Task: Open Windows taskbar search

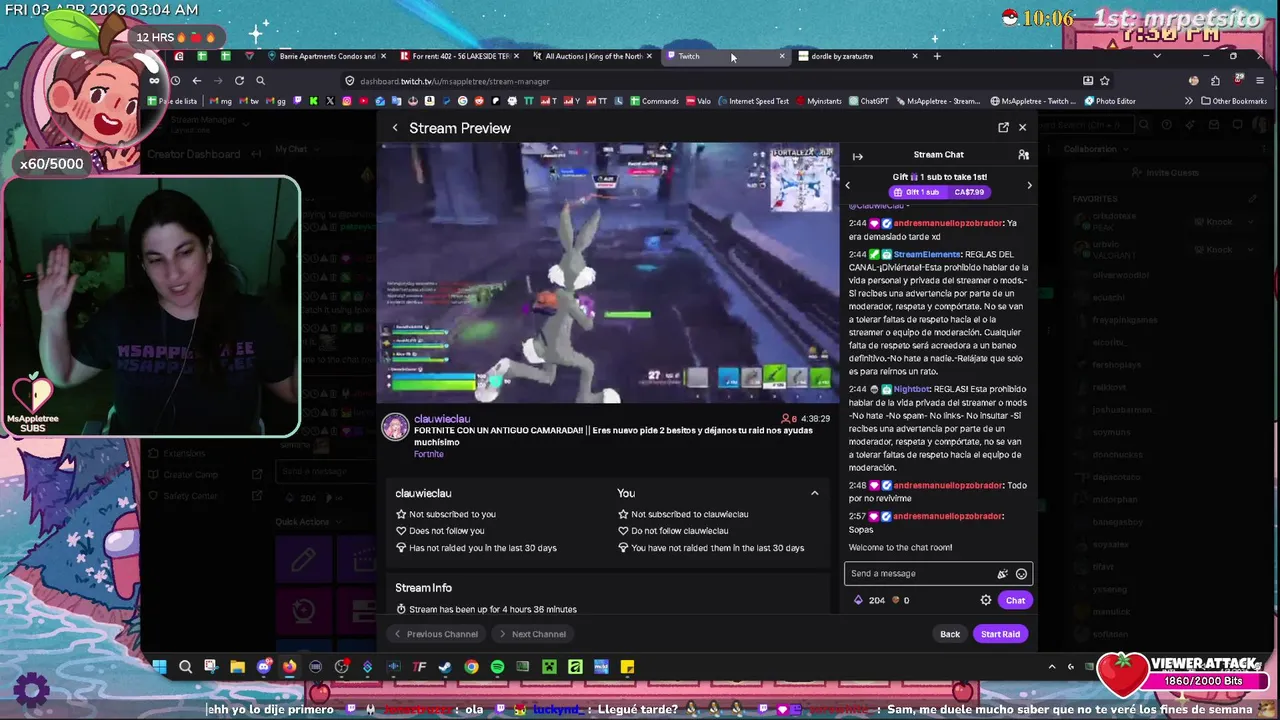Action: [x=185, y=667]
